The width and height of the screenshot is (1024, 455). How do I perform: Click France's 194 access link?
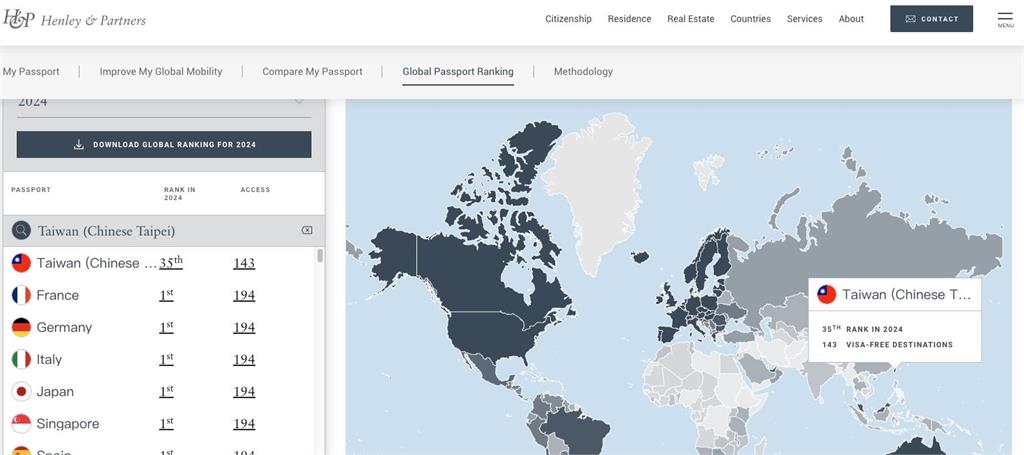pyautogui.click(x=244, y=295)
